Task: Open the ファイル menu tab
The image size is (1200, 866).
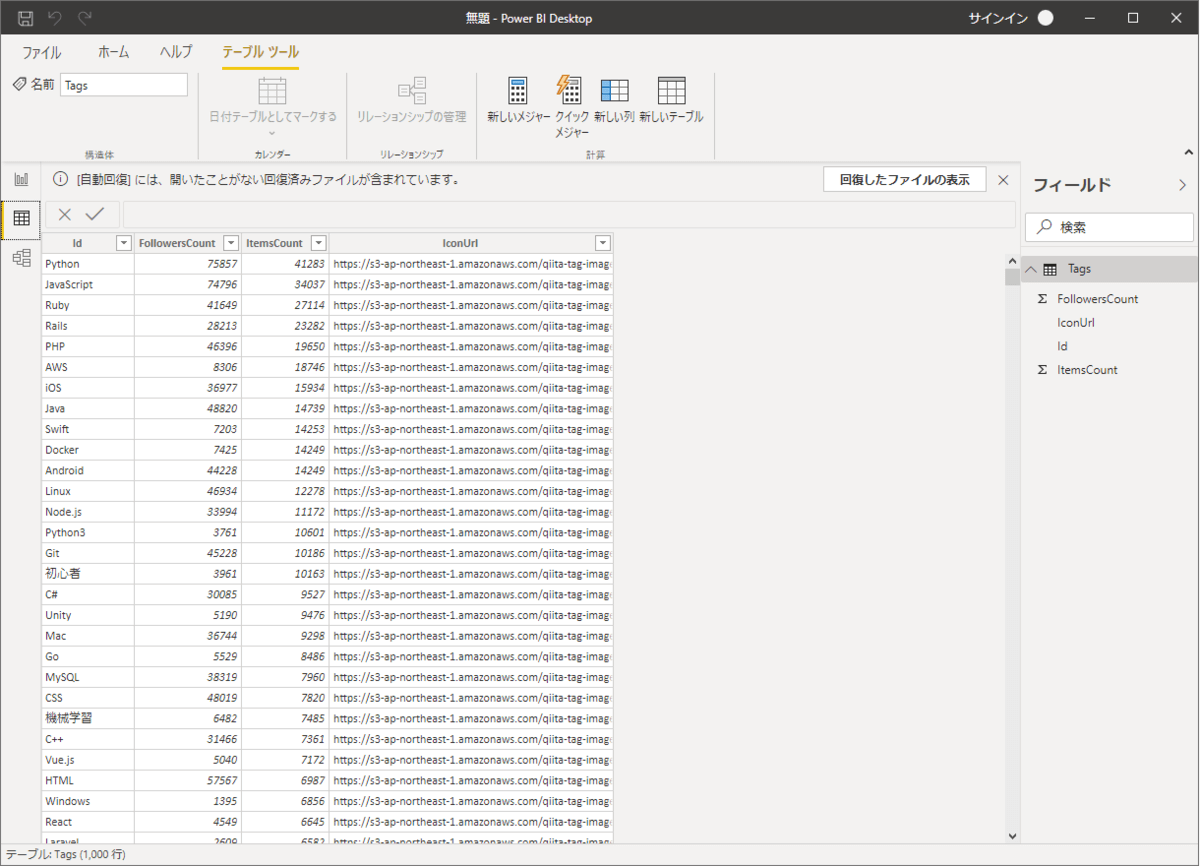Action: (x=41, y=52)
